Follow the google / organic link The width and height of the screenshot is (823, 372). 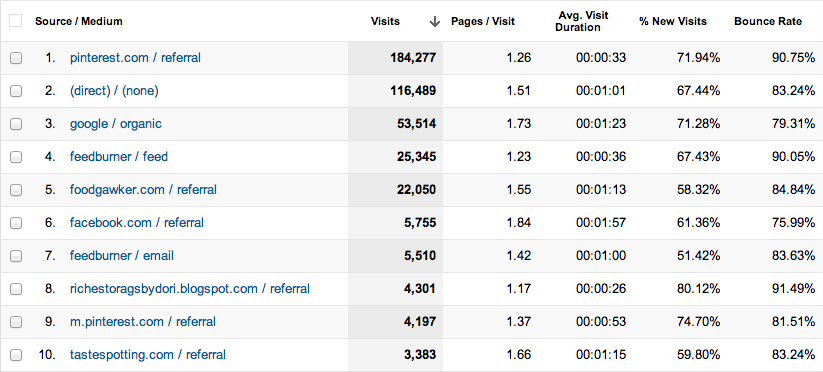[x=115, y=124]
